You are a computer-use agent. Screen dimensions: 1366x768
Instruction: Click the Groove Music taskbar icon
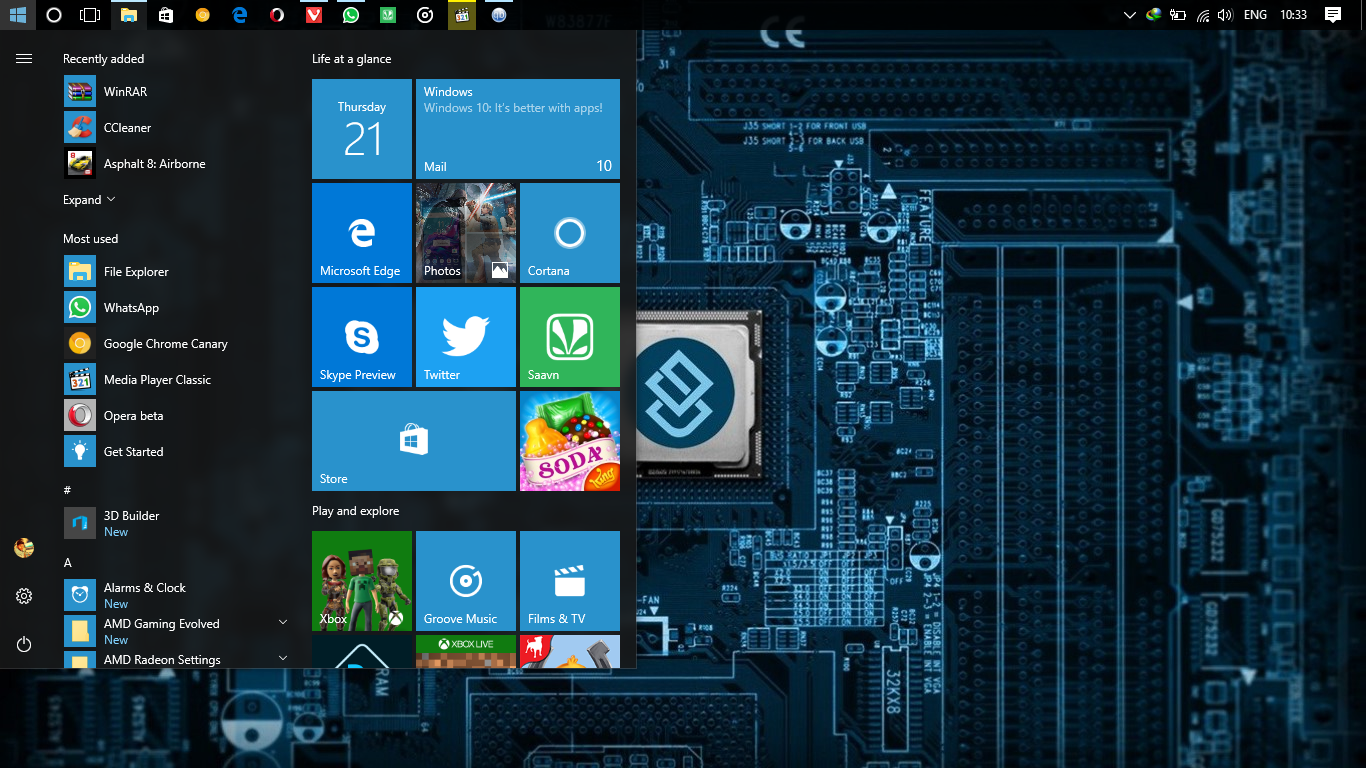(x=425, y=15)
